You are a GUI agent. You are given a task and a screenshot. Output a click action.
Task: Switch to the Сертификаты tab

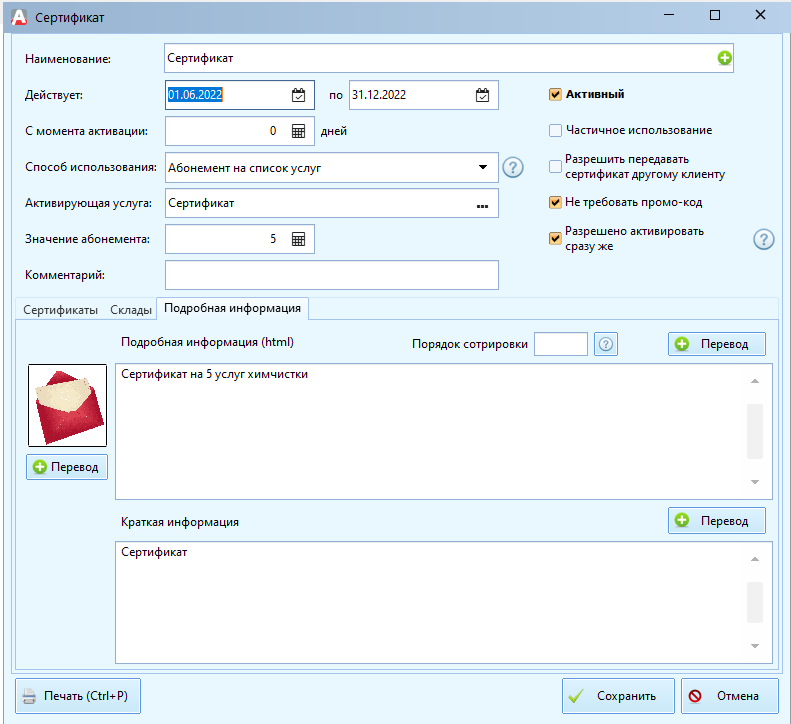(x=61, y=310)
